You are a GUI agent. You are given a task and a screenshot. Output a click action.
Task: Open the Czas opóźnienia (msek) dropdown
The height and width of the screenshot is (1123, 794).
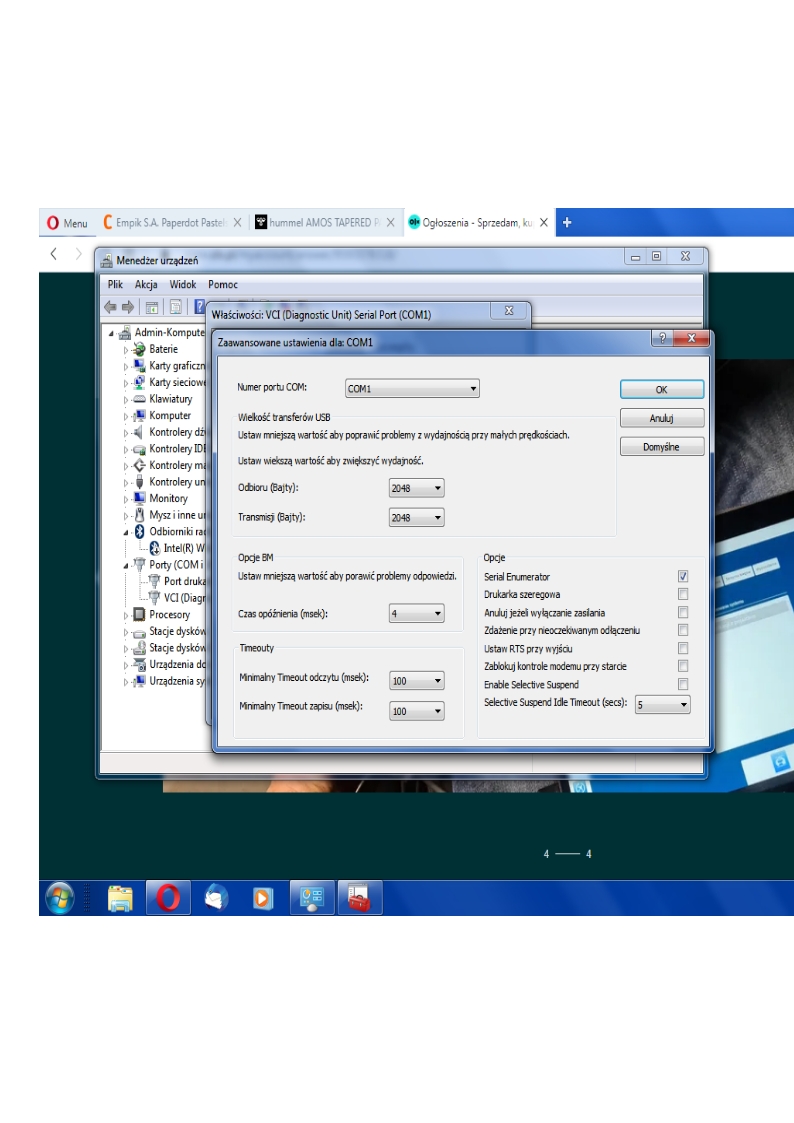coord(416,614)
